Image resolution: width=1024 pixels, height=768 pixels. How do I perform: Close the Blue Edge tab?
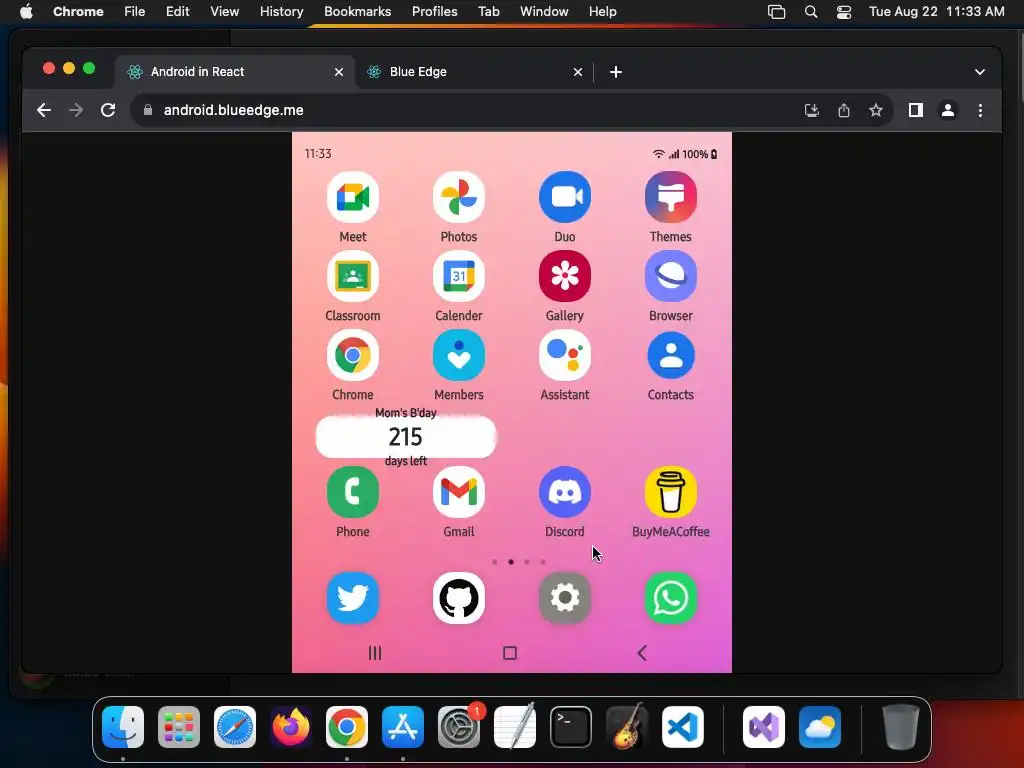tap(577, 72)
